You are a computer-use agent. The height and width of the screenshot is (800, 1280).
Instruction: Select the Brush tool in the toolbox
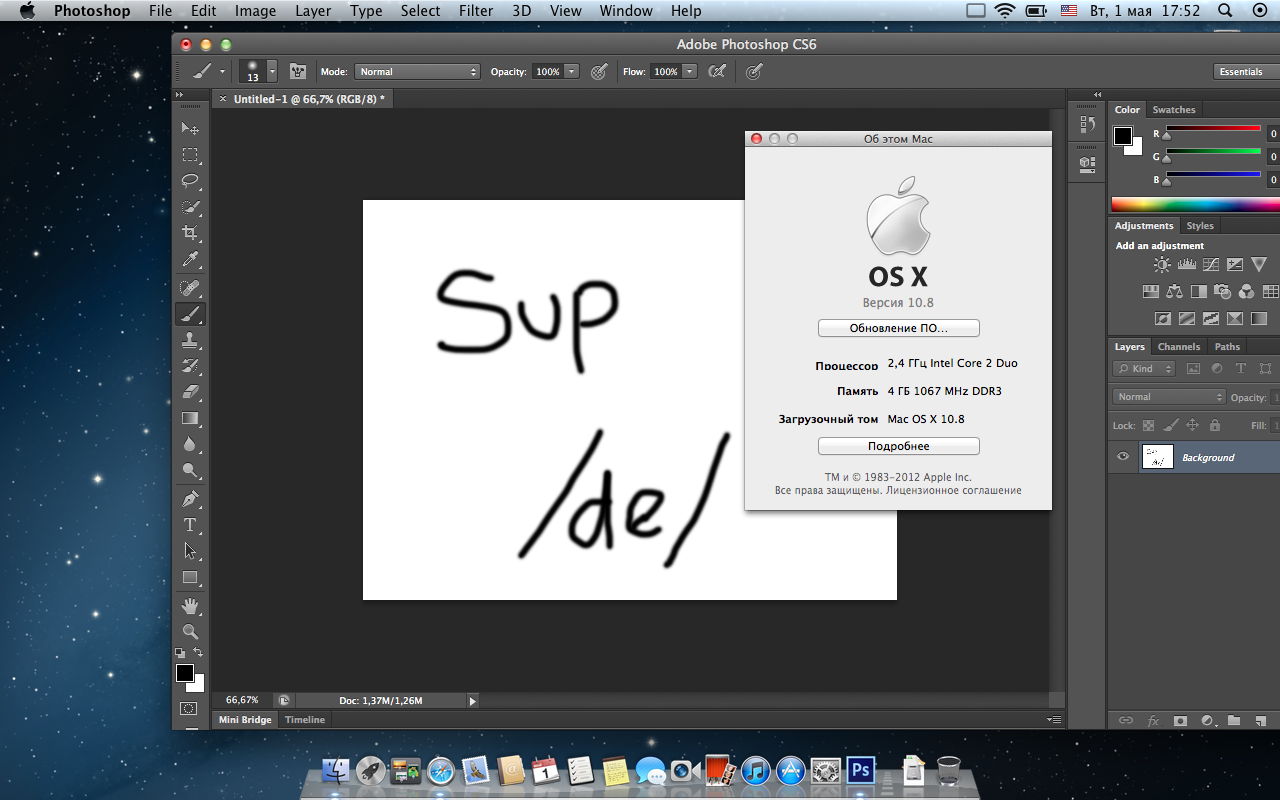pos(189,314)
